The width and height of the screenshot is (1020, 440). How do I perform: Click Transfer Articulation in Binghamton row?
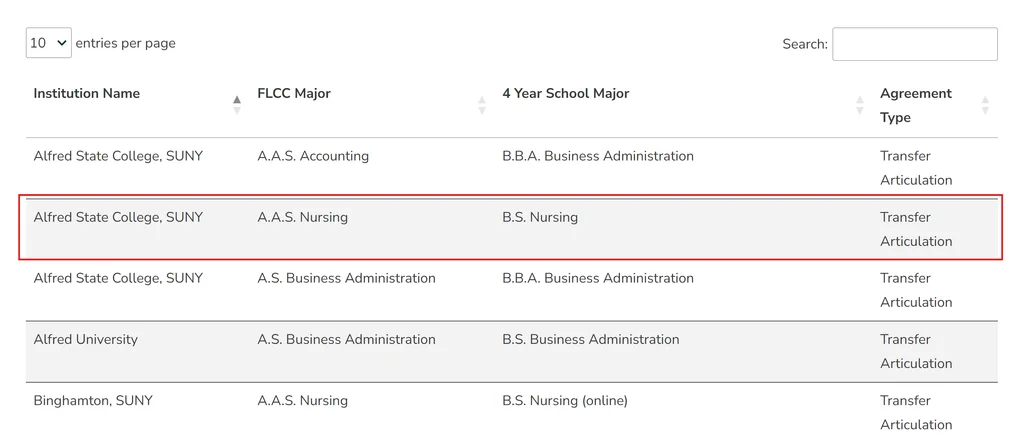pyautogui.click(x=916, y=413)
